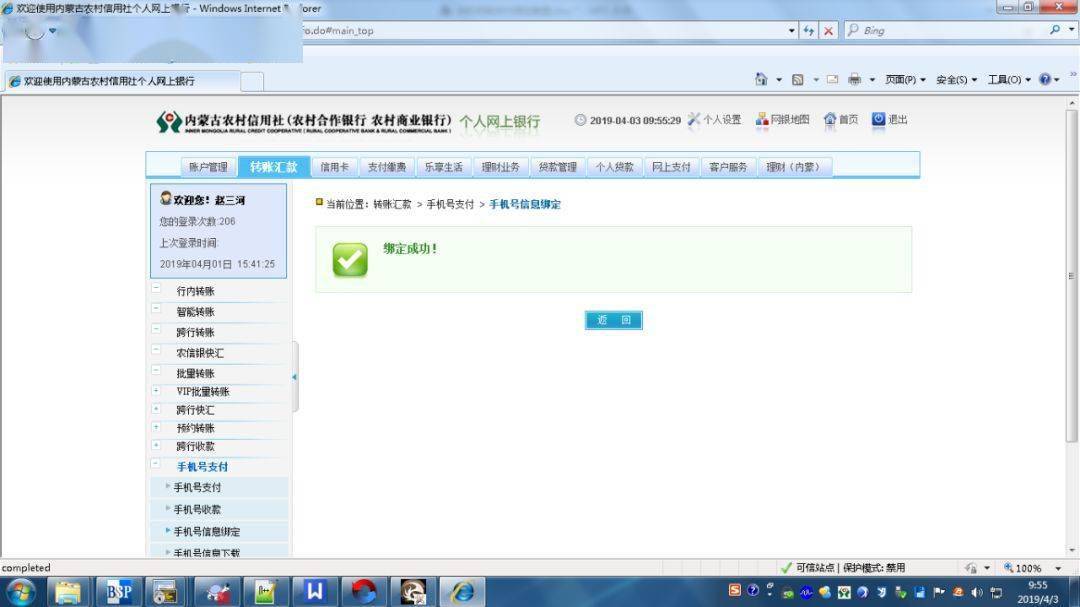Click the IE toolbar home icon
Image resolution: width=1080 pixels, height=607 pixels.
pos(761,80)
